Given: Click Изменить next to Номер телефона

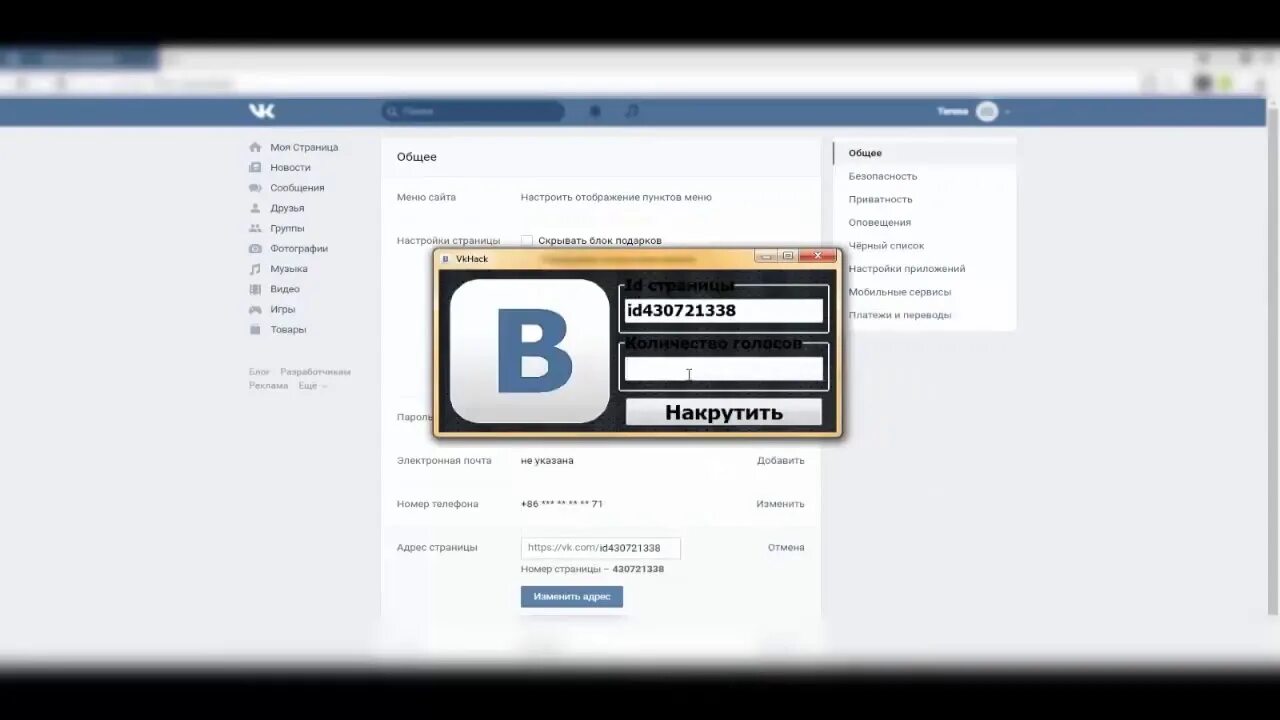Looking at the screenshot, I should [x=780, y=504].
